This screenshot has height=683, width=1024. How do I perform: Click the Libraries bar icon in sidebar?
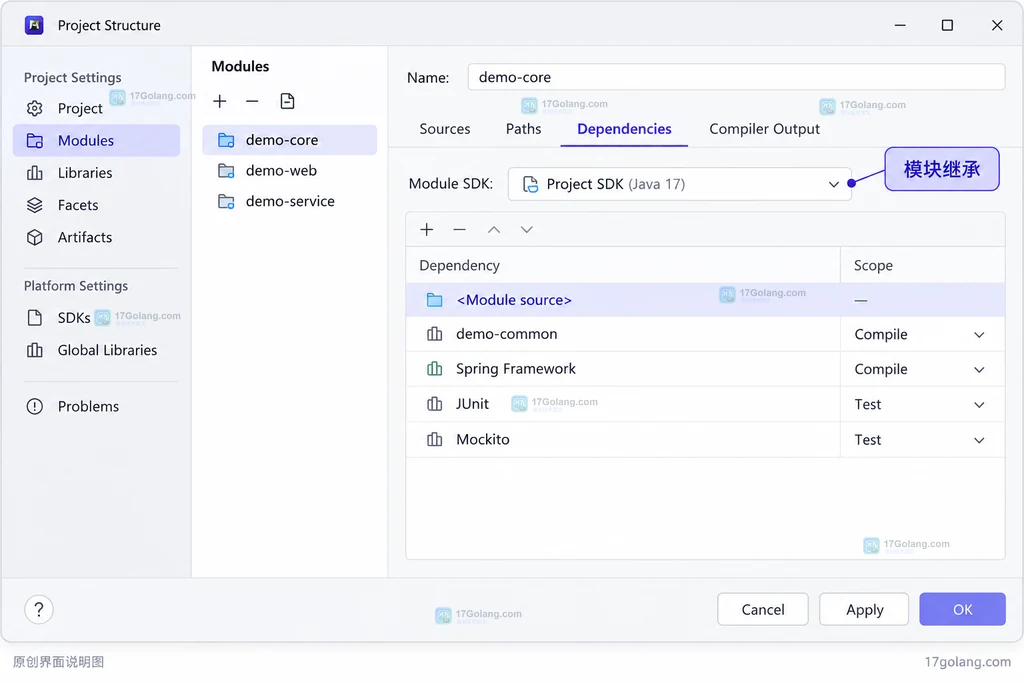click(35, 173)
